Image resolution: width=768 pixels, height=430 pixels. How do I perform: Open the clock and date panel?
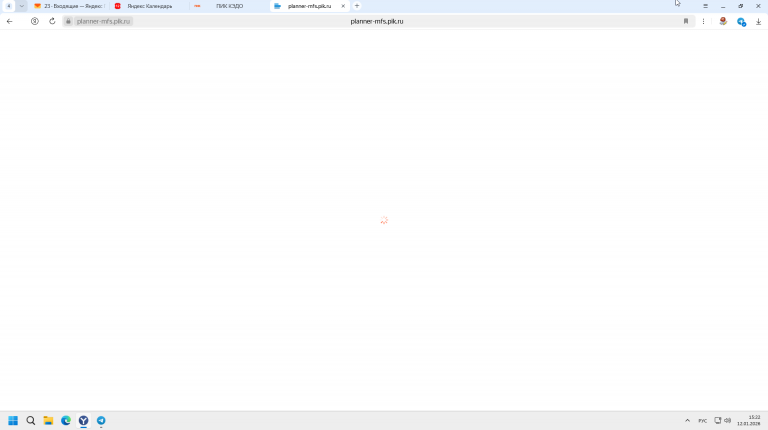click(749, 421)
